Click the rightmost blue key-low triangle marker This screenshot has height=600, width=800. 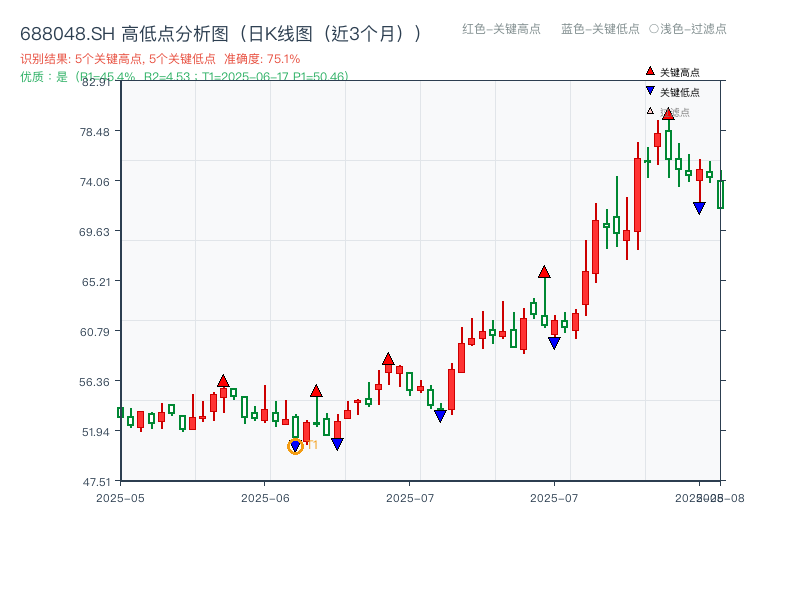click(x=698, y=206)
